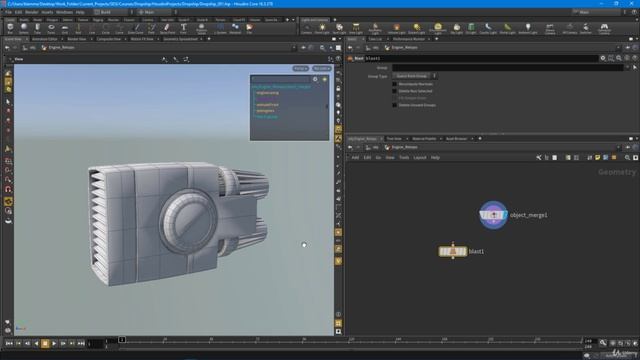
Task: Click the blast1 node name field
Action: pos(481,58)
